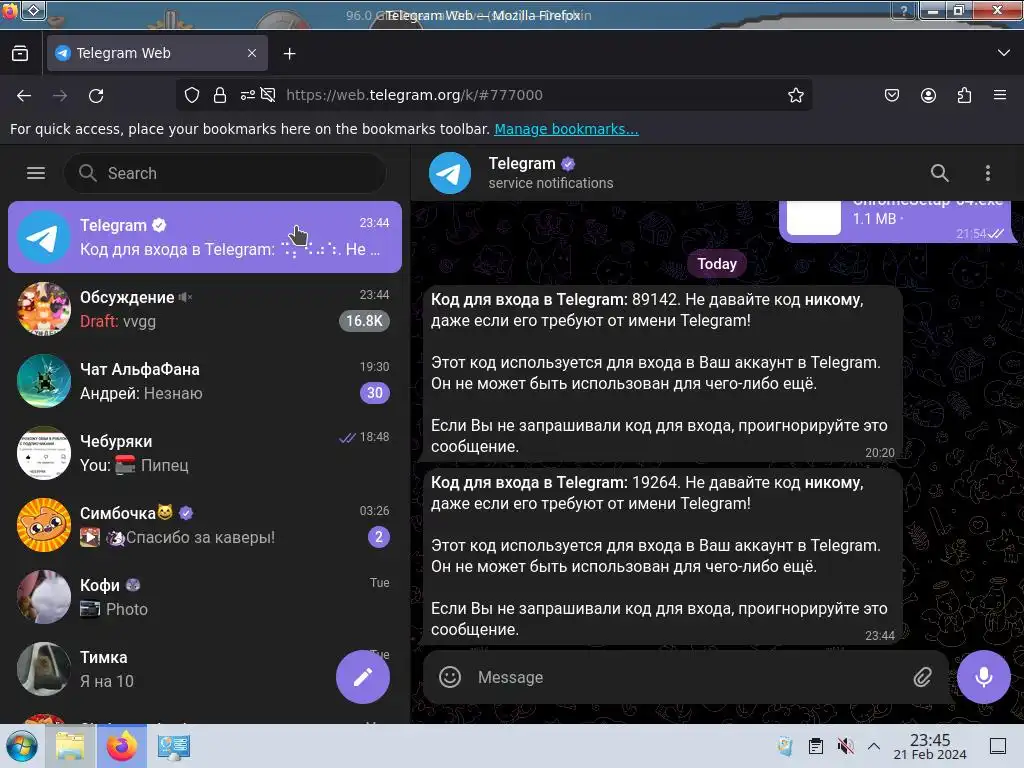Select the Telegram Web browser tab
Image resolution: width=1024 pixels, height=768 pixels.
[157, 53]
